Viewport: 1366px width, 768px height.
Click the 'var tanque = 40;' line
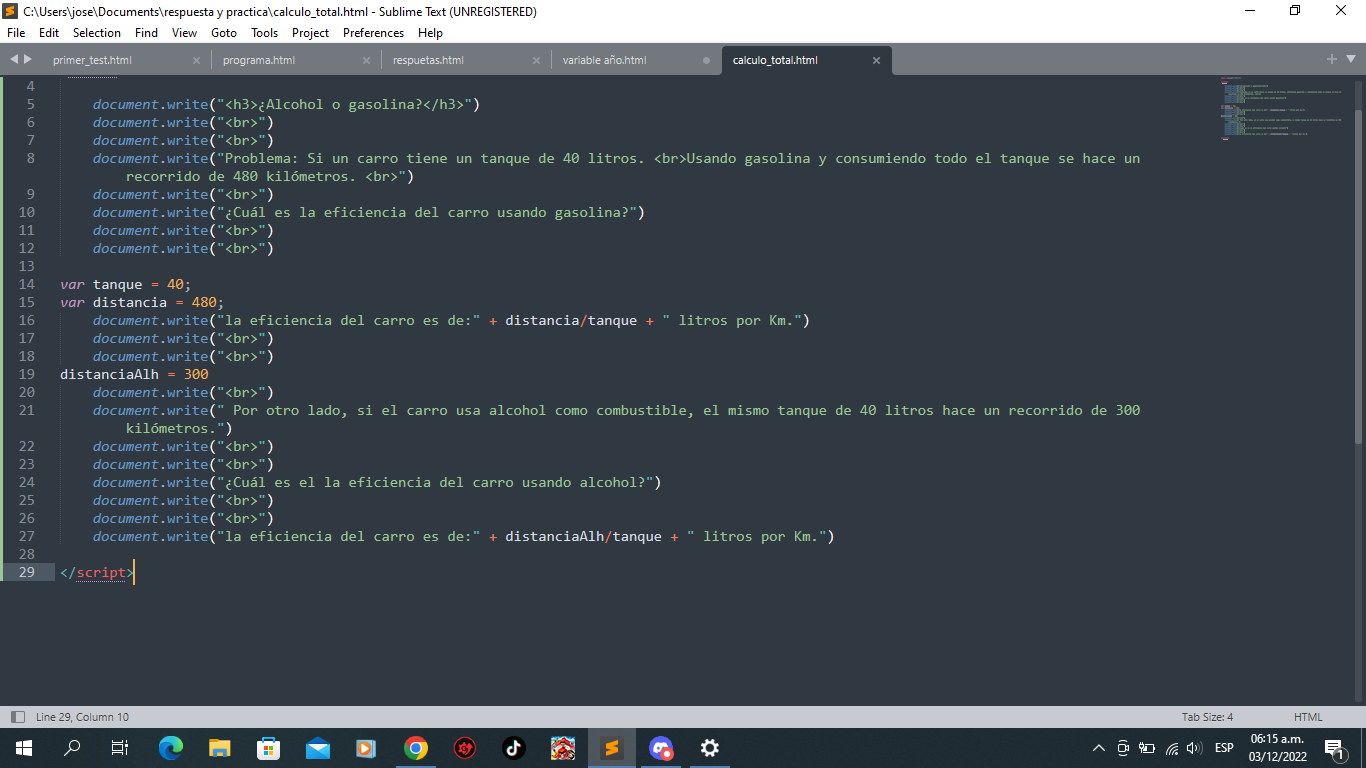coord(125,284)
